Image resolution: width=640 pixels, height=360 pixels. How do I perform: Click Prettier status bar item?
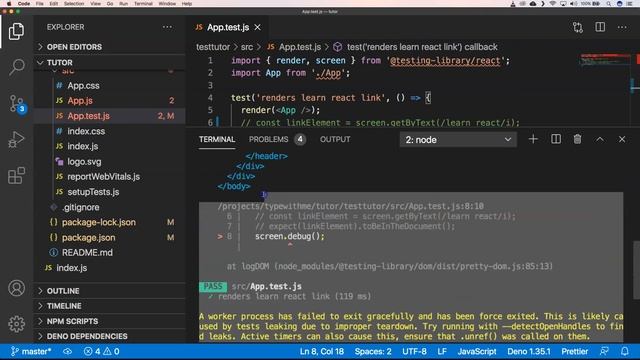575,351
